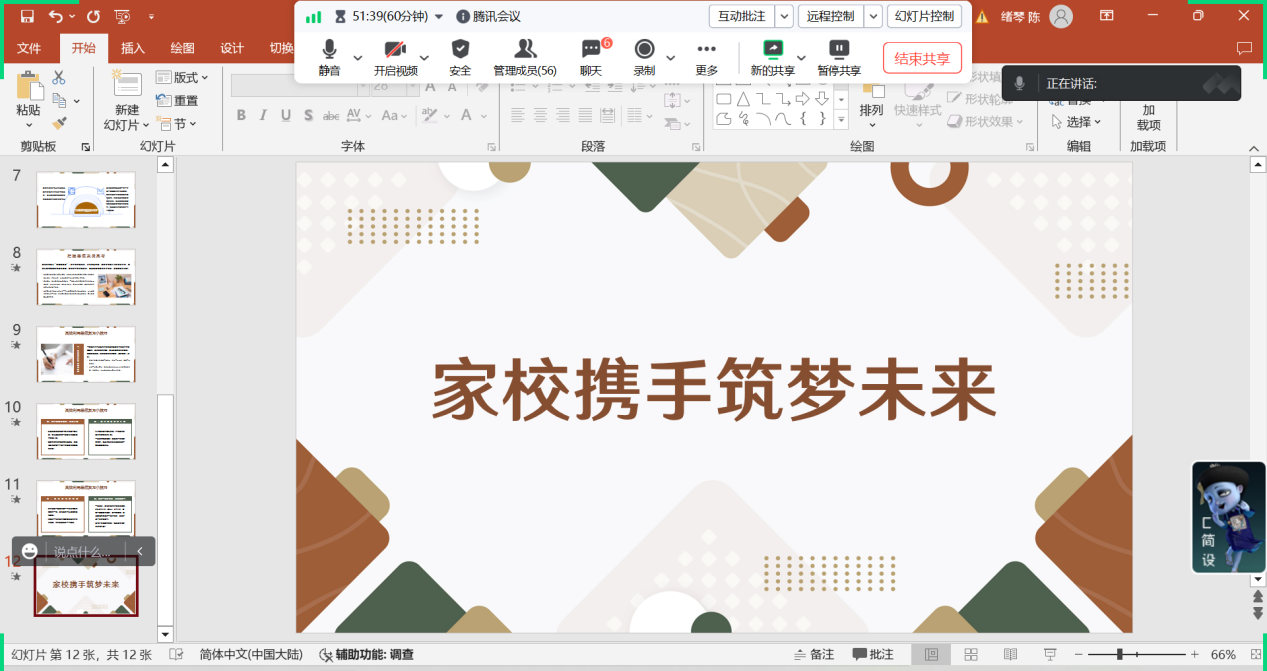This screenshot has width=1267, height=671.
Task: Open Manage Members (56) panel
Action: pyautogui.click(x=525, y=57)
